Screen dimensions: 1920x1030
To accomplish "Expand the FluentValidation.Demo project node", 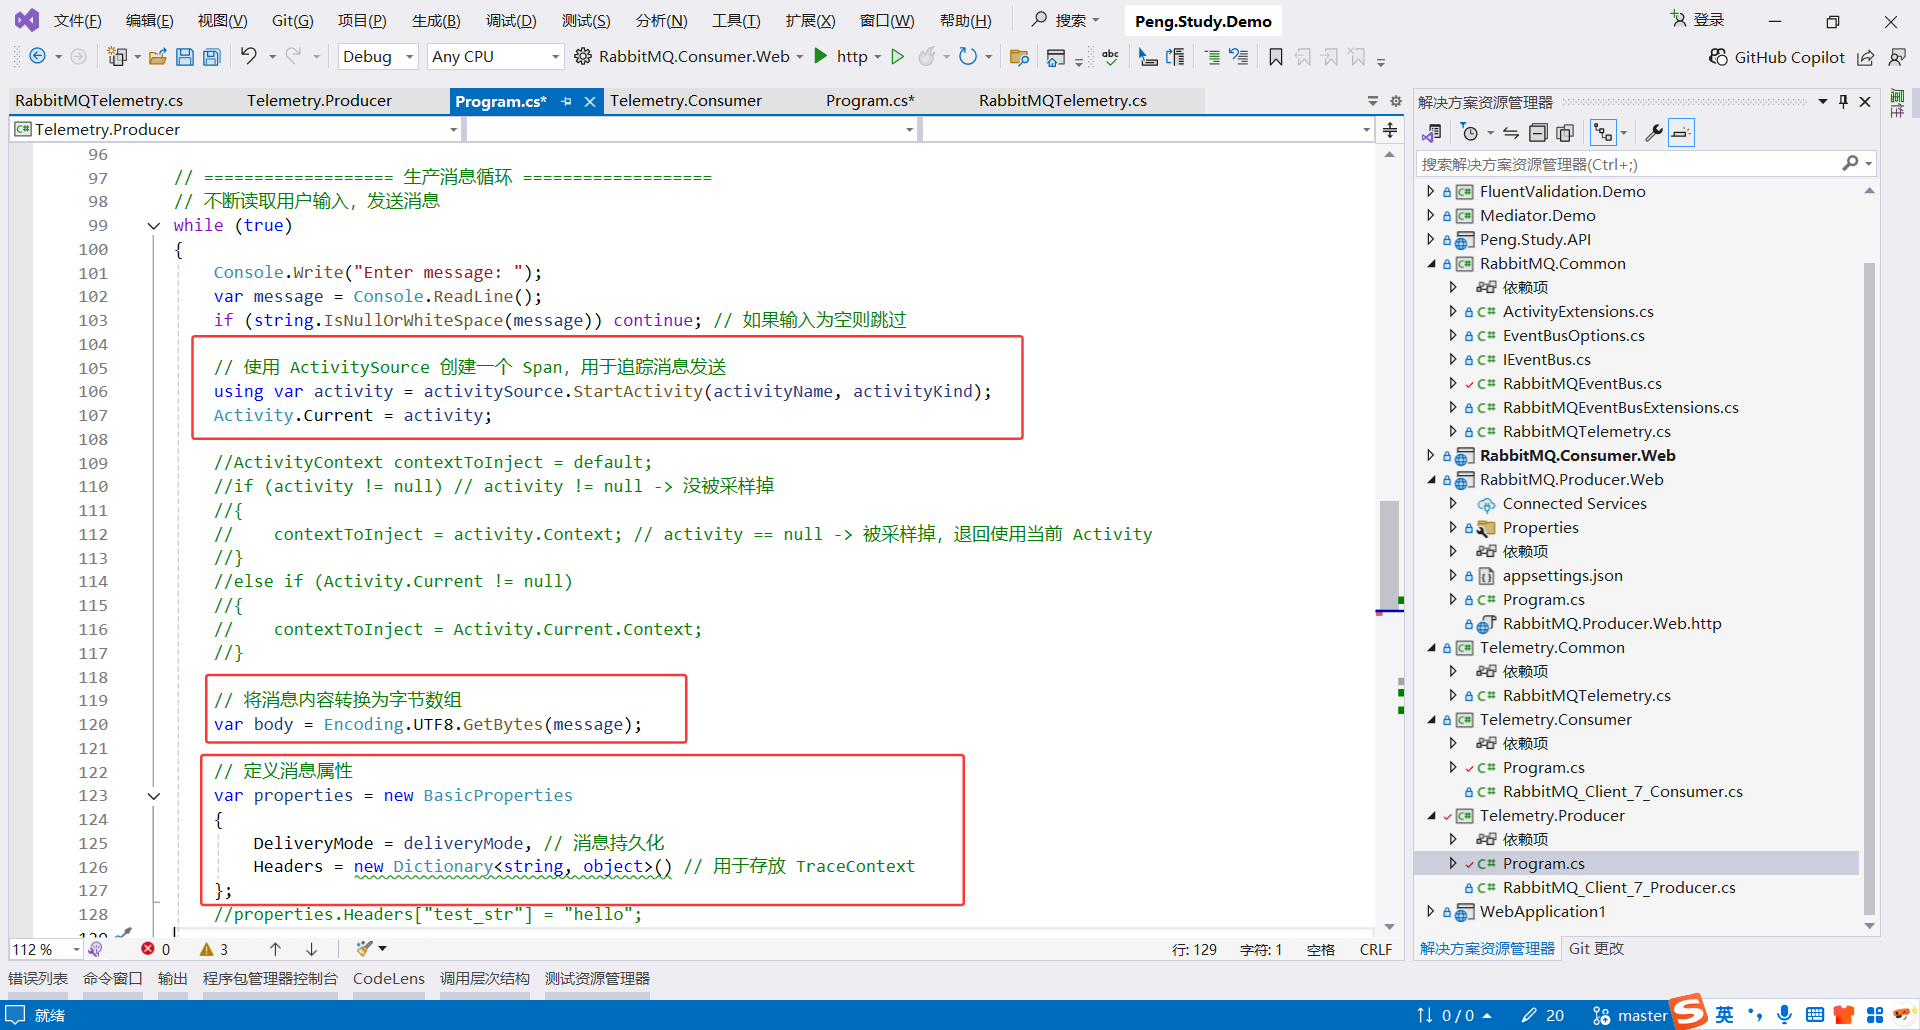I will point(1430,191).
